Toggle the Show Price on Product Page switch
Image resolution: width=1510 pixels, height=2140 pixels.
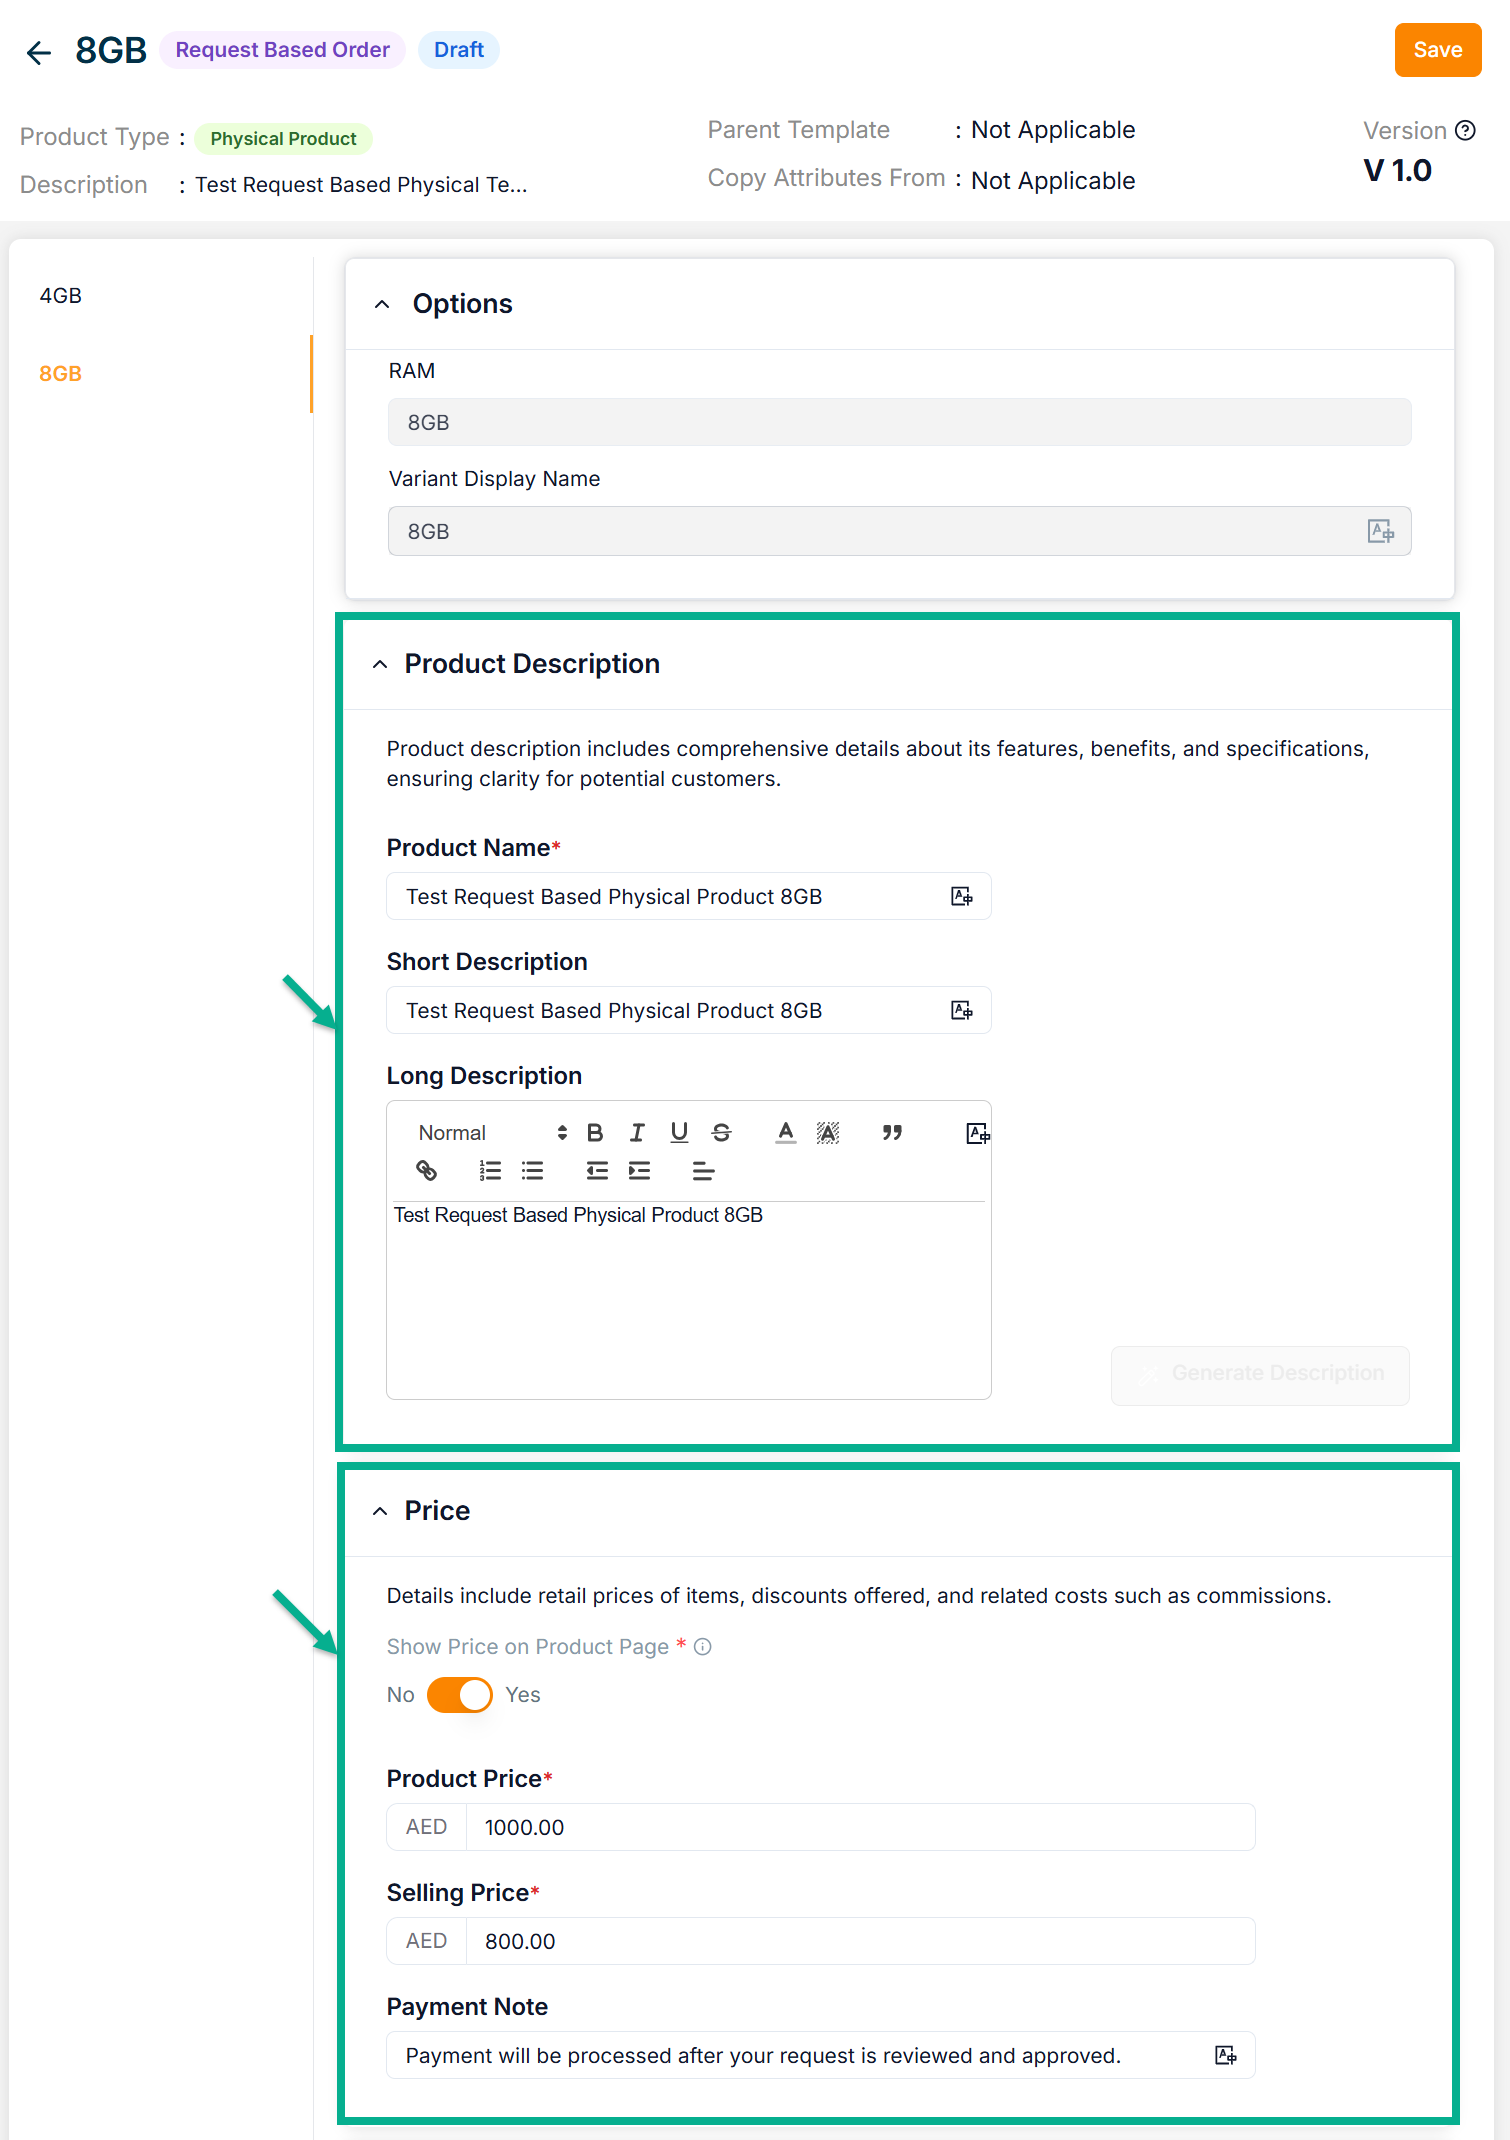(460, 1695)
